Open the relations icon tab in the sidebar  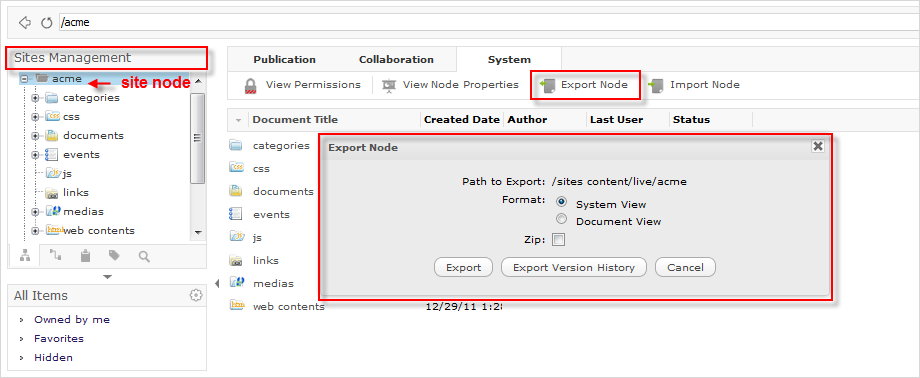(55, 256)
